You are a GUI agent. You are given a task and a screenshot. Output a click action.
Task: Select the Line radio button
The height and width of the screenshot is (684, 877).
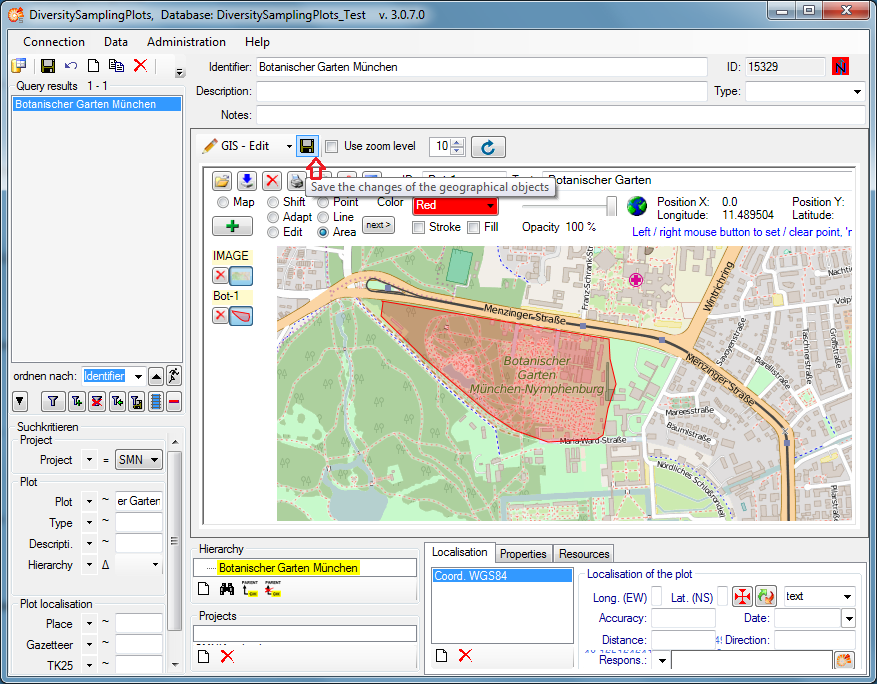tap(324, 217)
